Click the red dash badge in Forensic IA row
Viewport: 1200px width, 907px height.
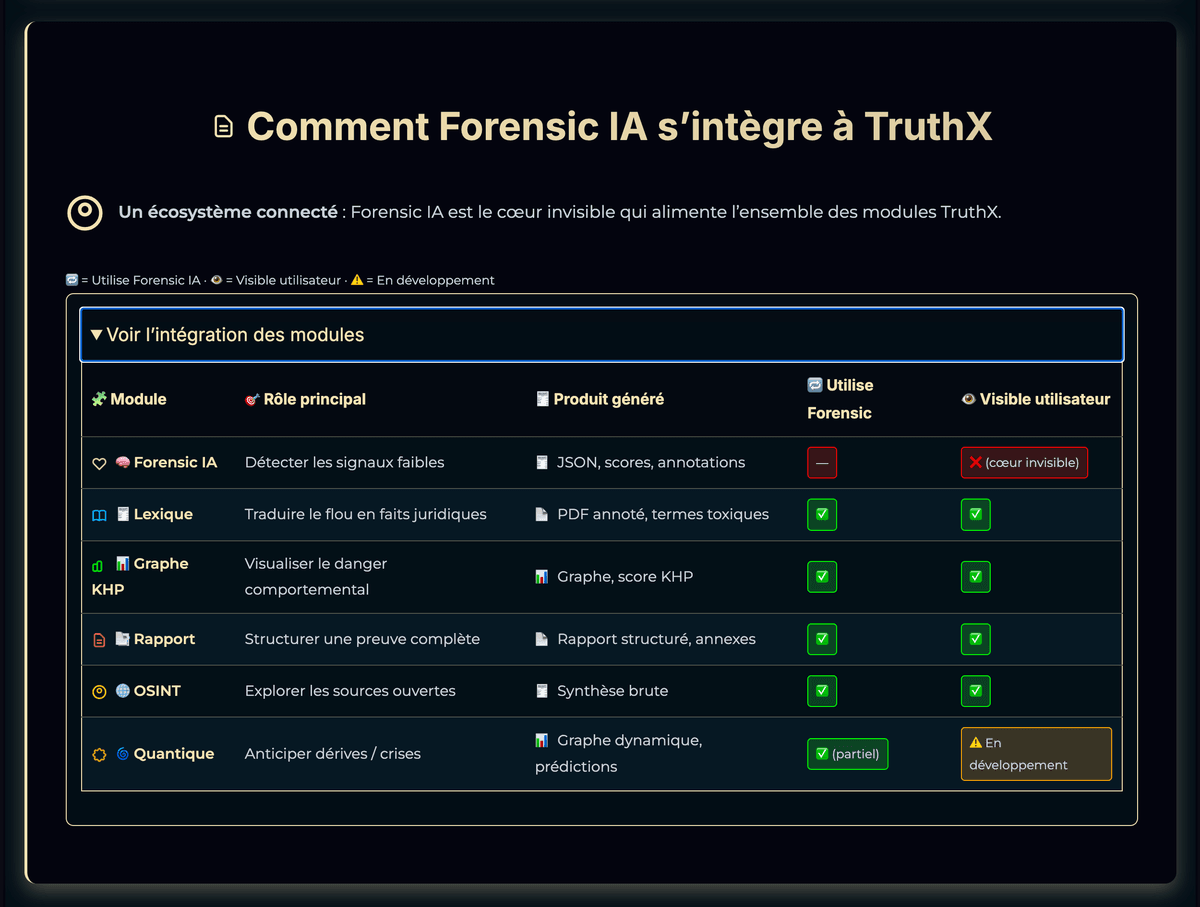click(x=822, y=463)
